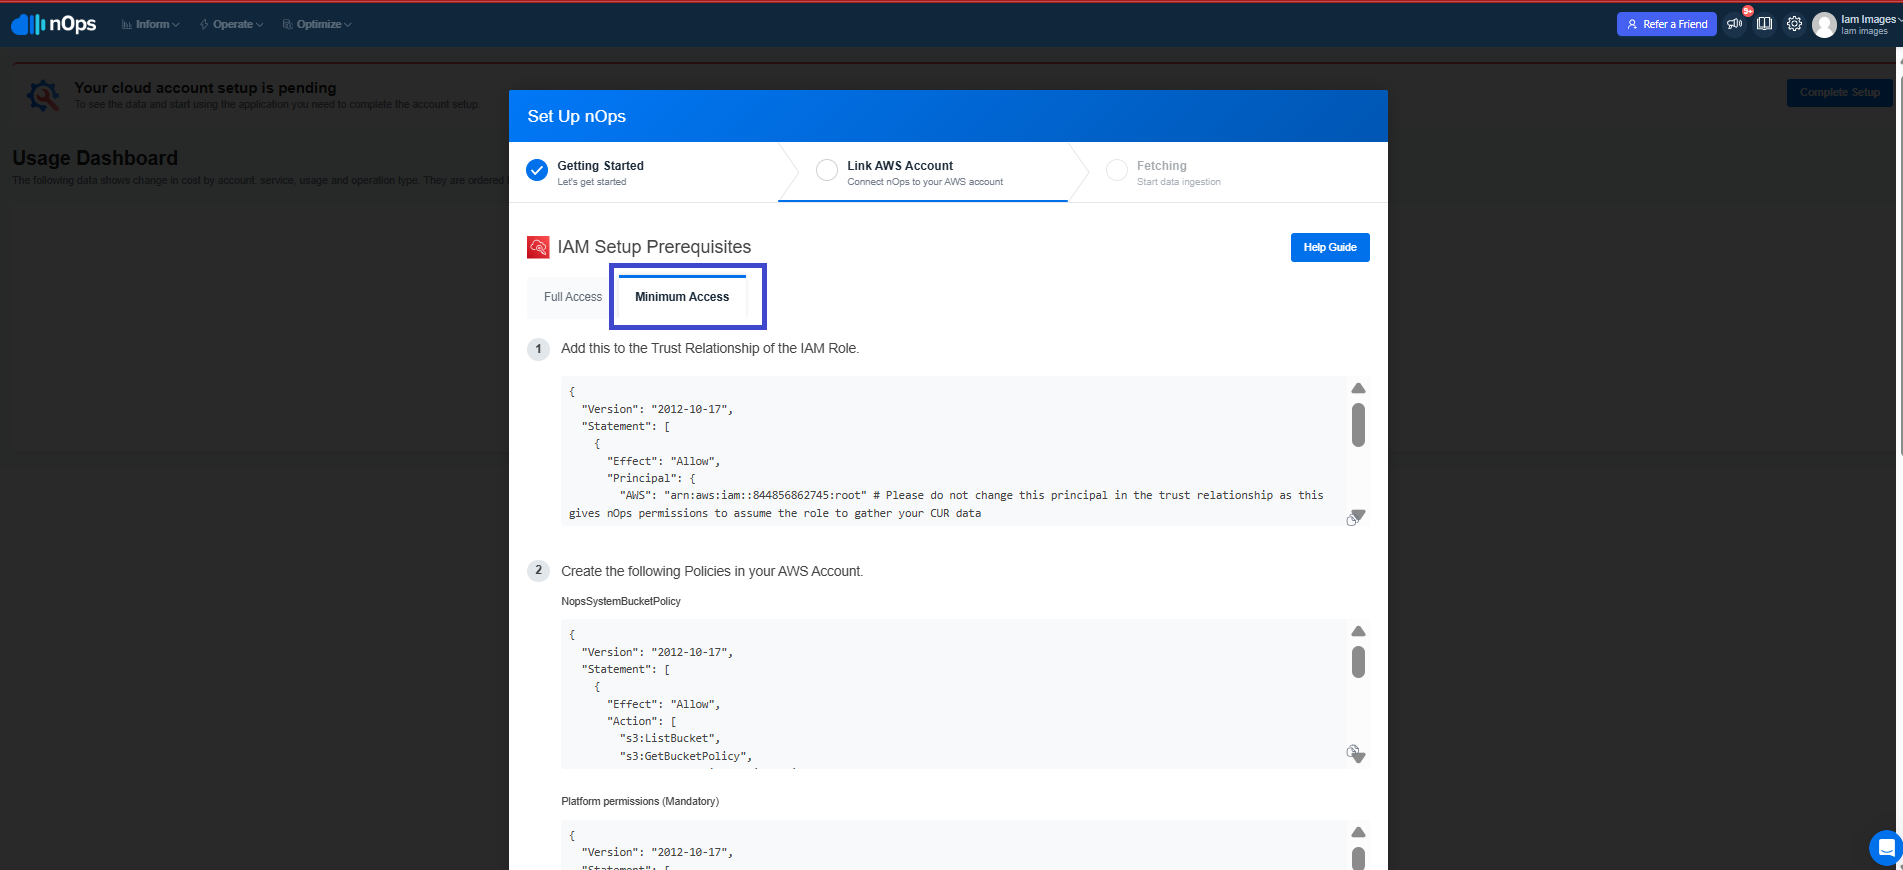Click the Link AWS Account step circle

point(827,170)
